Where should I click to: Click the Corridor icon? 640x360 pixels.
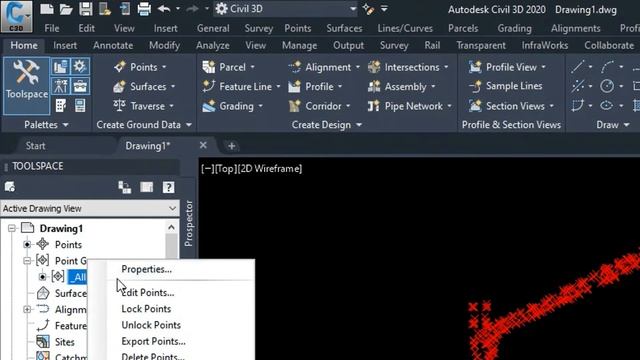pos(295,106)
